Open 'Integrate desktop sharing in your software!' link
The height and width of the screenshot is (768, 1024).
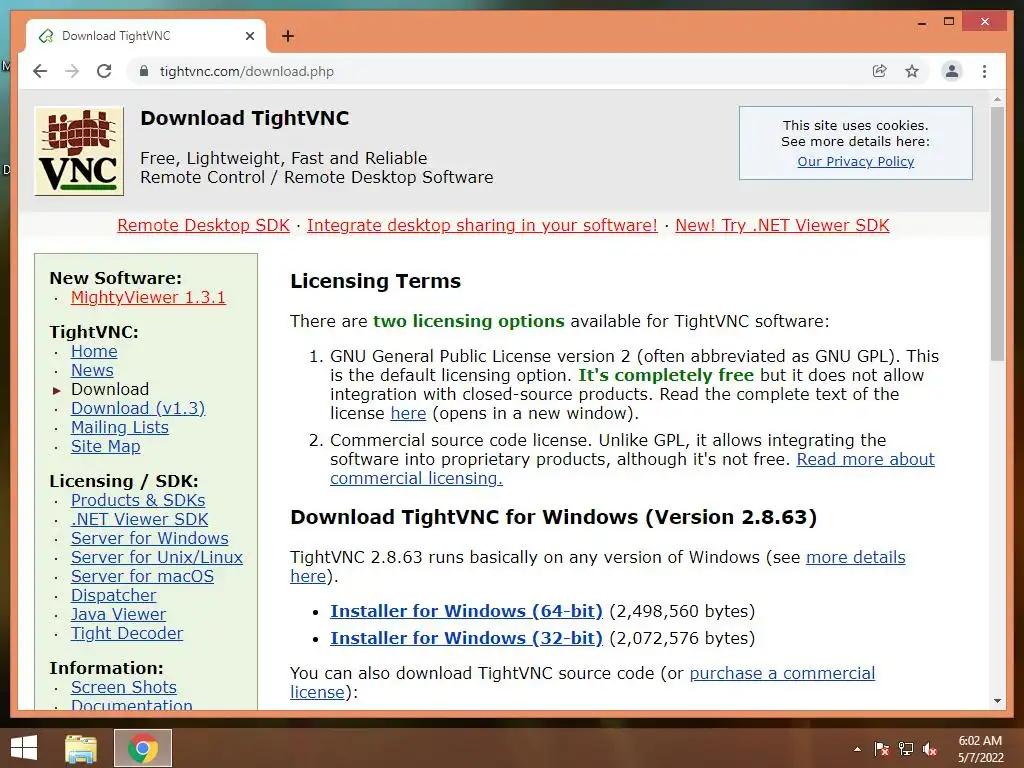pyautogui.click(x=482, y=225)
